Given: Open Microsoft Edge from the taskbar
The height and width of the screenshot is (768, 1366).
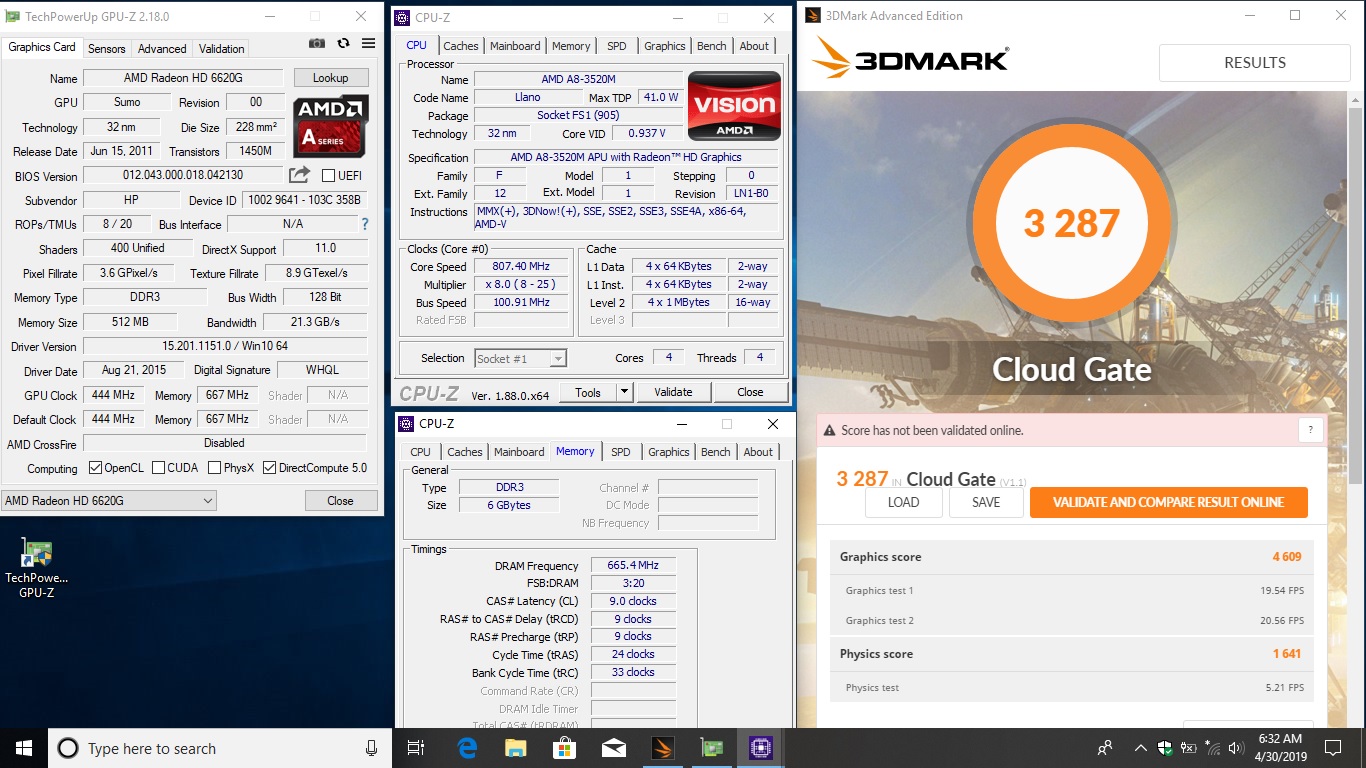Looking at the screenshot, I should coord(467,747).
